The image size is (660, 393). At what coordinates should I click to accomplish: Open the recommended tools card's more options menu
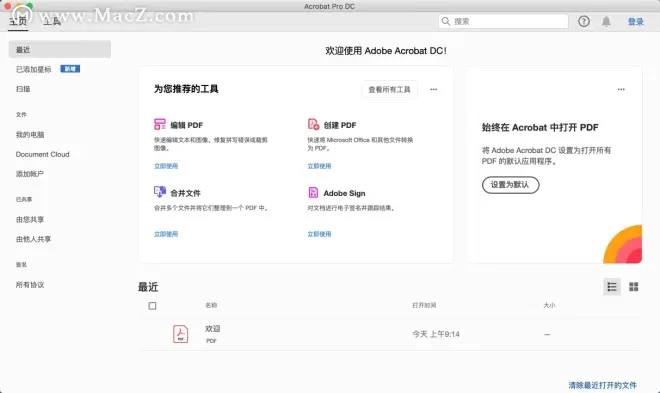click(433, 89)
